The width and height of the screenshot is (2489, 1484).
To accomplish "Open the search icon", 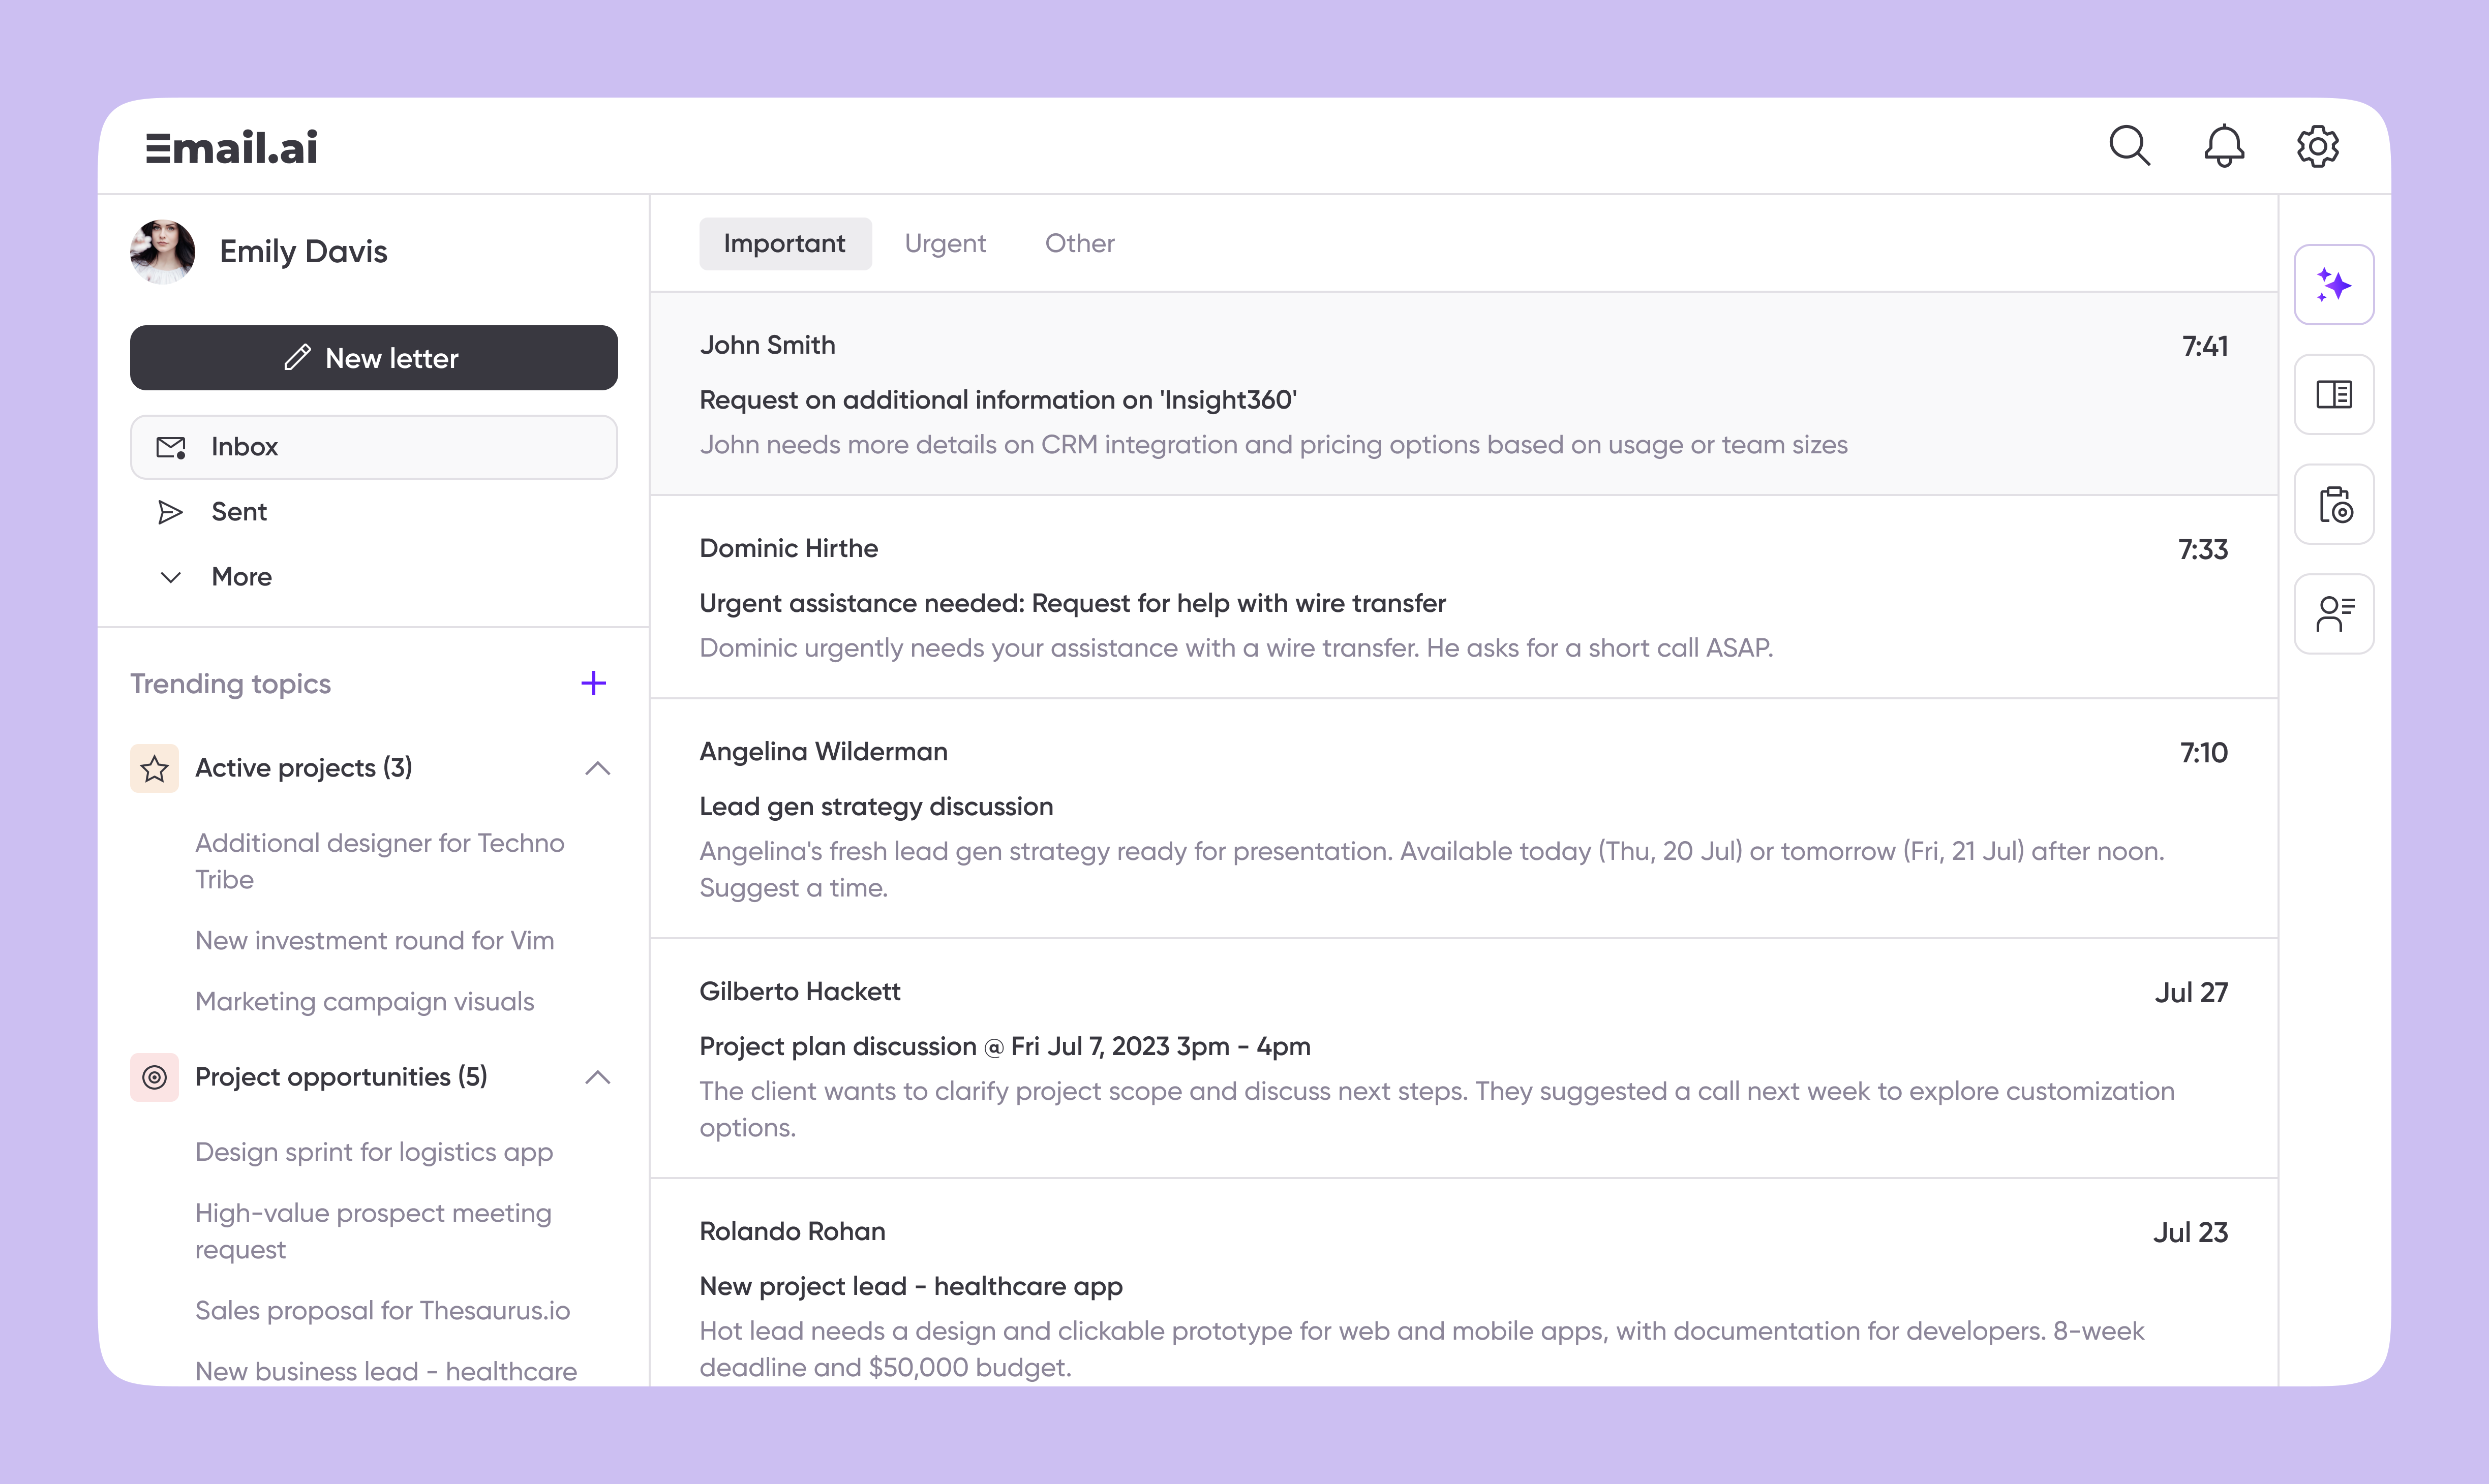I will tap(2129, 146).
